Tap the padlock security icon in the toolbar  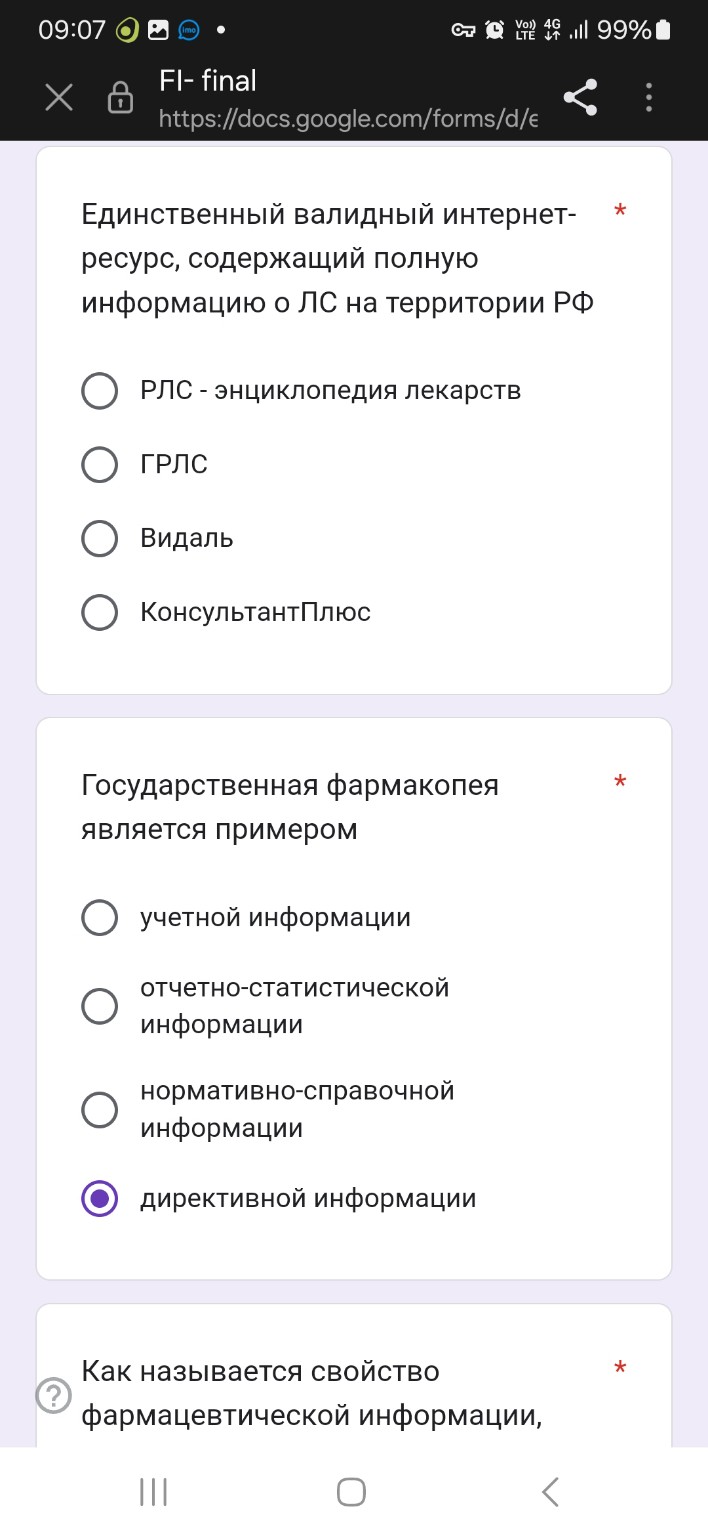[118, 97]
